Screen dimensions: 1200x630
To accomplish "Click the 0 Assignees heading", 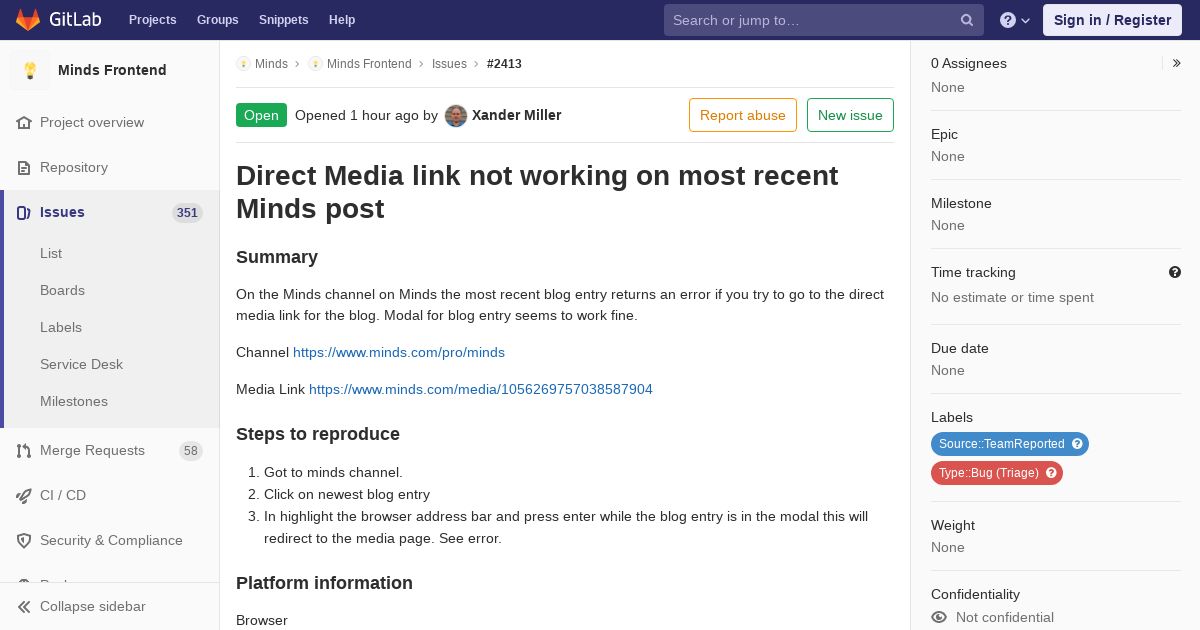I will (969, 63).
